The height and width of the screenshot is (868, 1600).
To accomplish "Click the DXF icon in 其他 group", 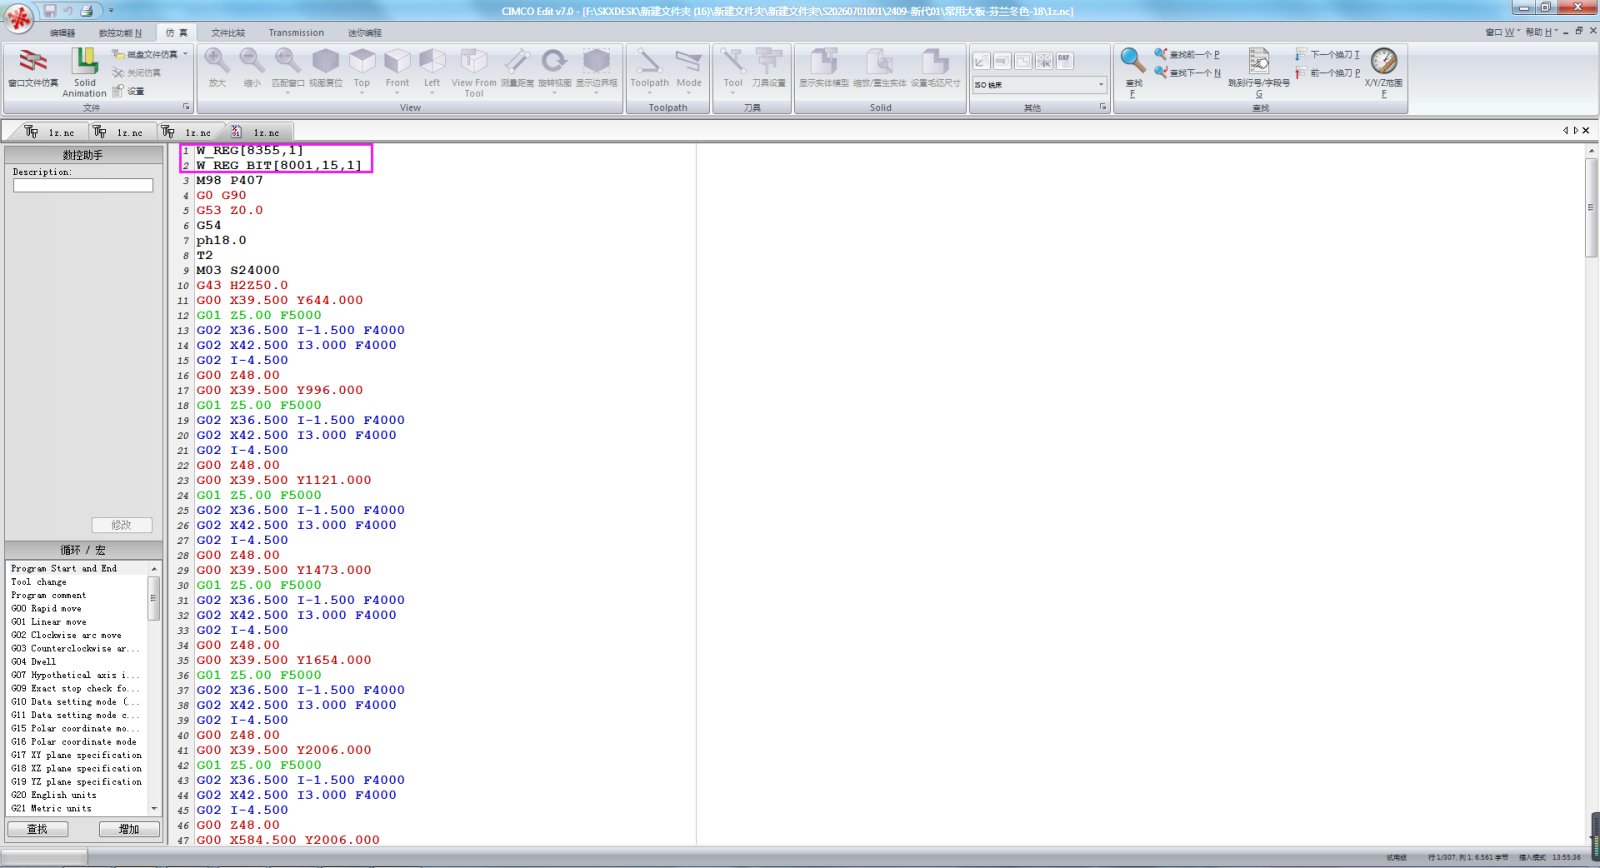I will coord(1064,60).
